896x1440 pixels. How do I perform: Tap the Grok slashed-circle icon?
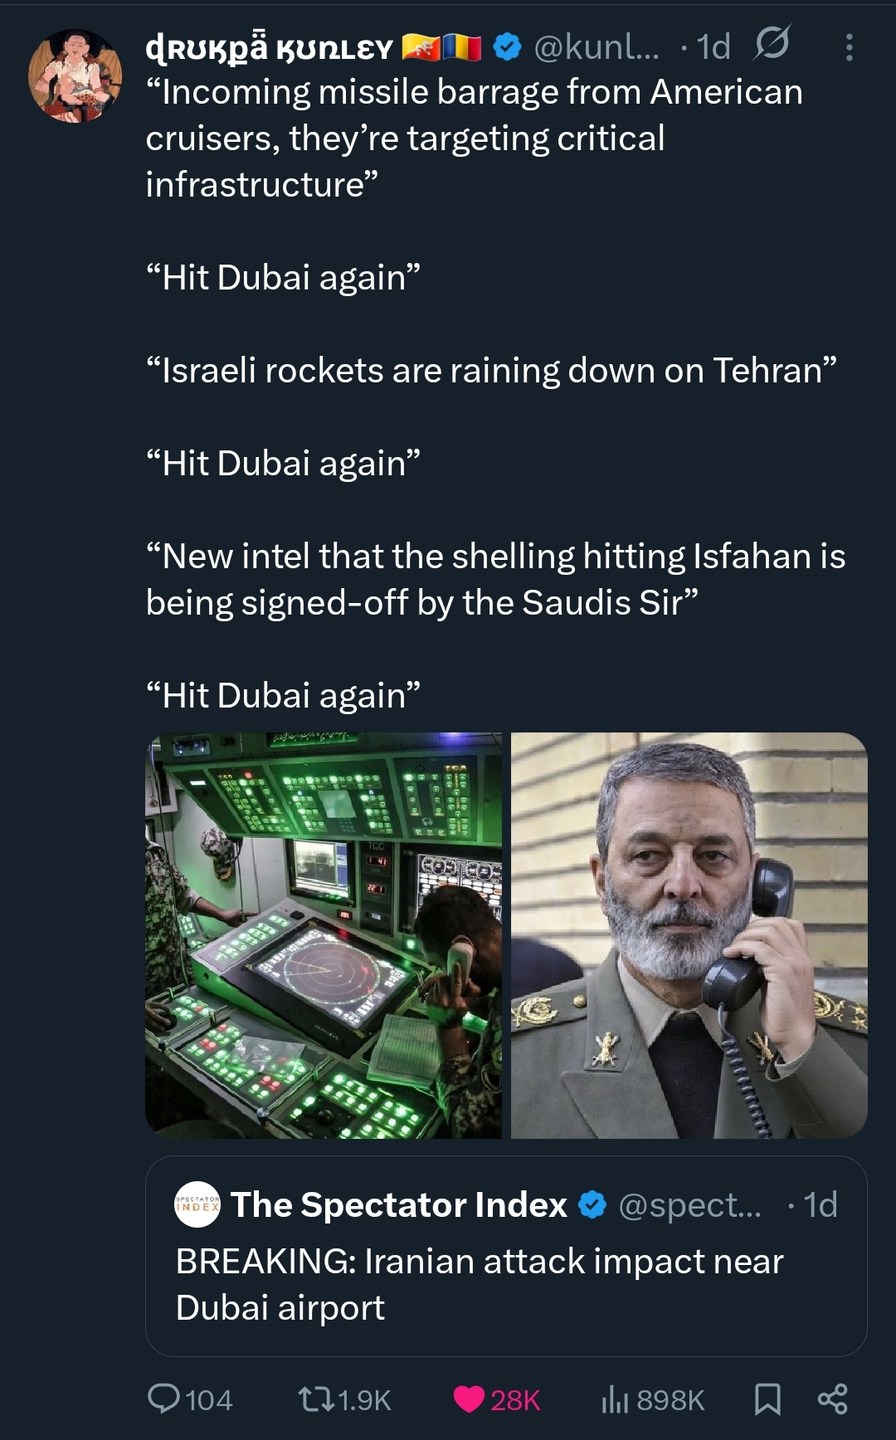click(772, 45)
